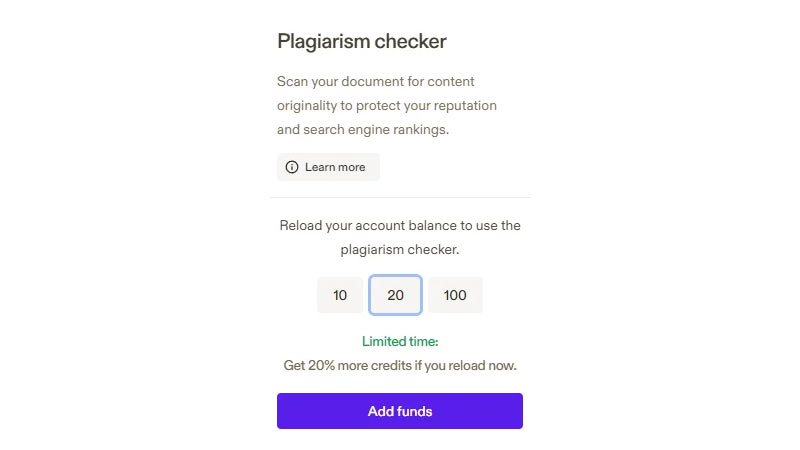Click the 'search engine rankings' text line
This screenshot has height=450, width=800.
click(363, 130)
